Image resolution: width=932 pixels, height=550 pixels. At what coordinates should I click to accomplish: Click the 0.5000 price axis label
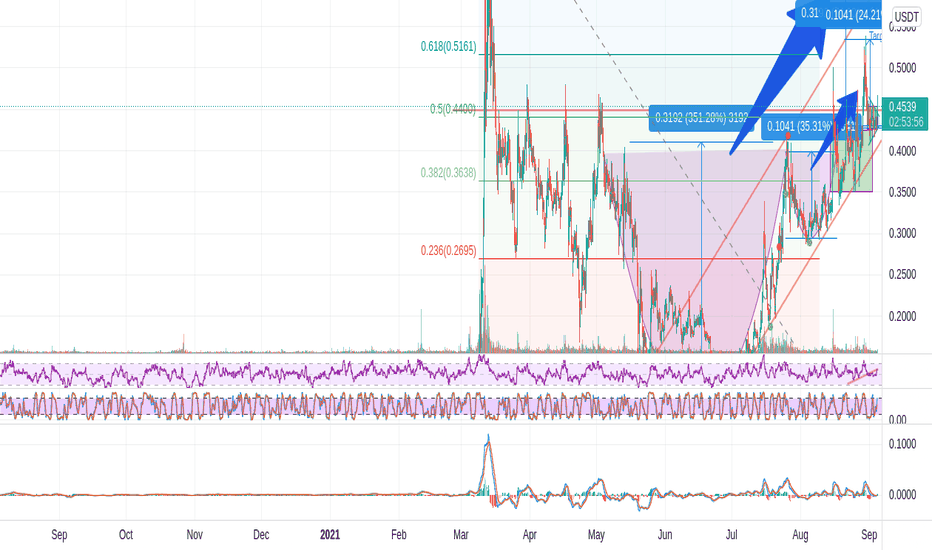(x=902, y=68)
